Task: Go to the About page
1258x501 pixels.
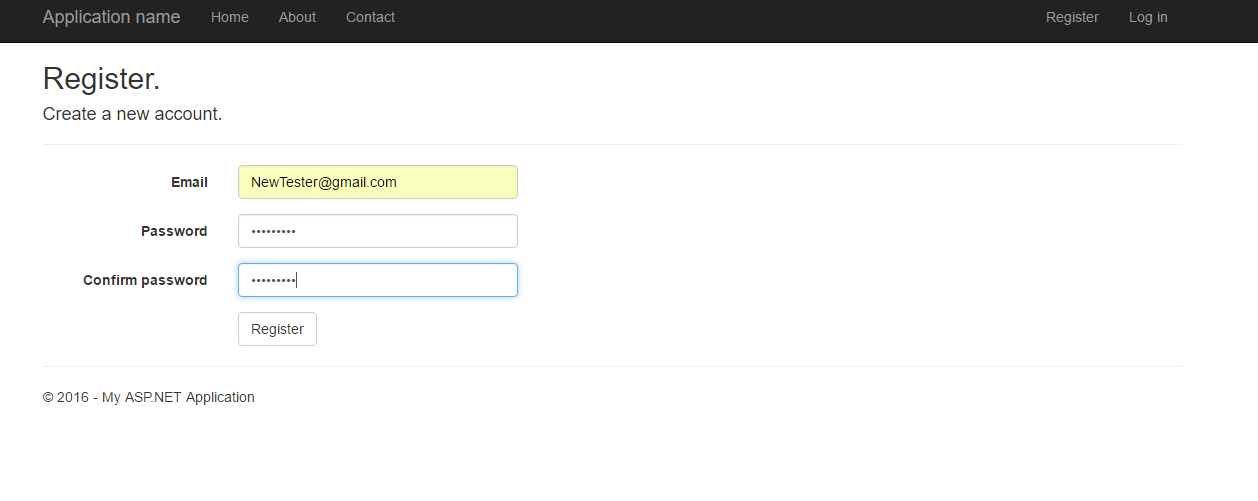Action: tap(297, 17)
